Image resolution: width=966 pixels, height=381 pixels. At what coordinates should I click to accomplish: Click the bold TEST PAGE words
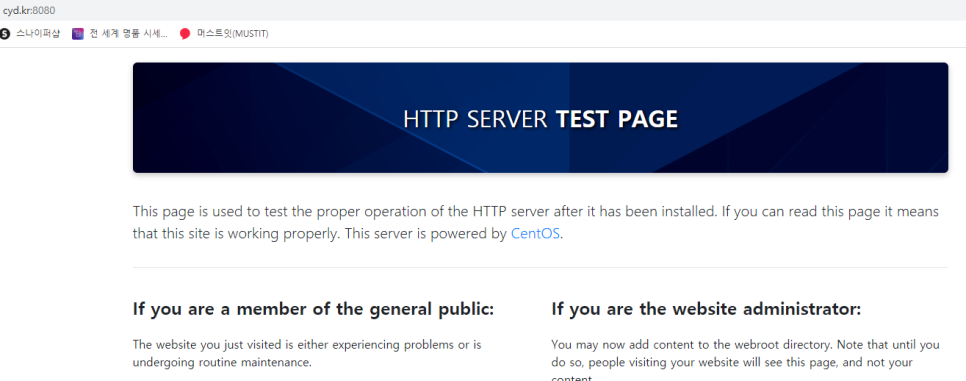(617, 119)
